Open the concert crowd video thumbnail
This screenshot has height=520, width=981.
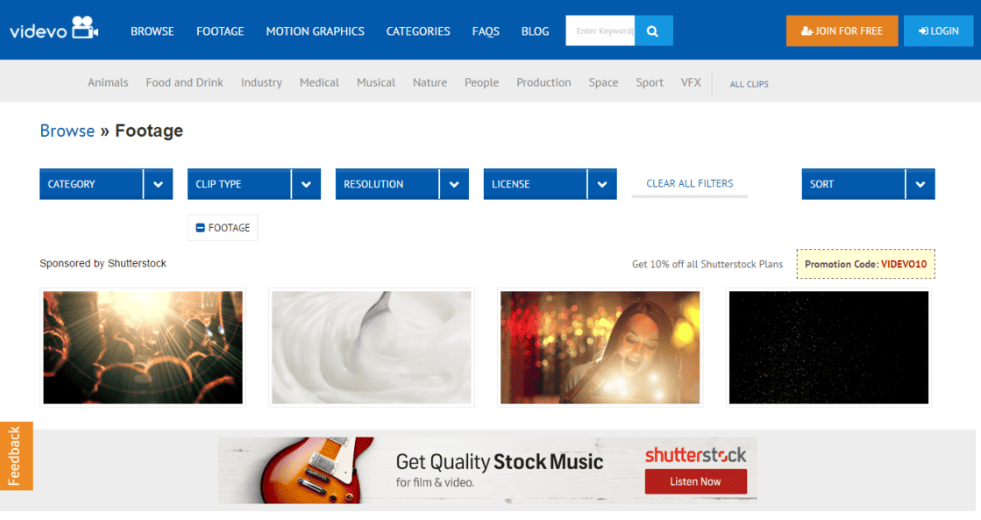pyautogui.click(x=143, y=347)
